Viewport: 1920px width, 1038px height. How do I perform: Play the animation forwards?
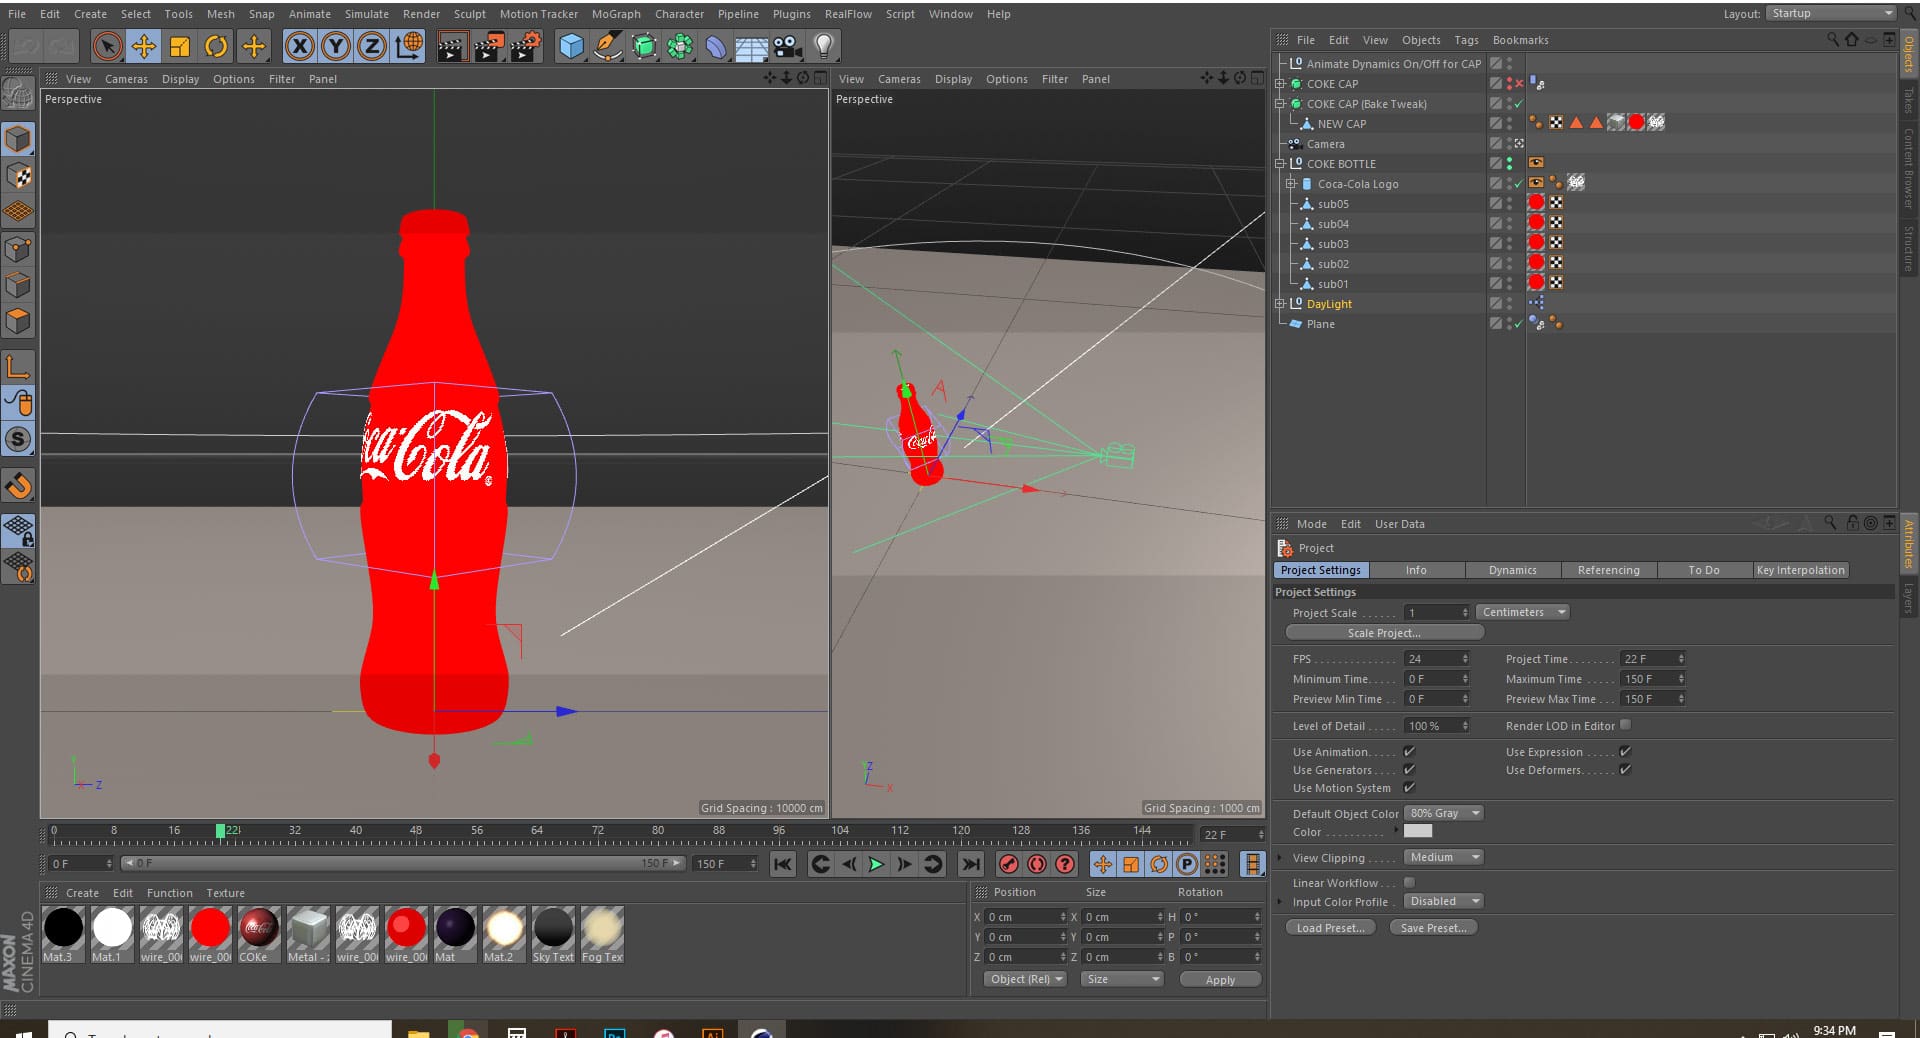click(x=876, y=864)
